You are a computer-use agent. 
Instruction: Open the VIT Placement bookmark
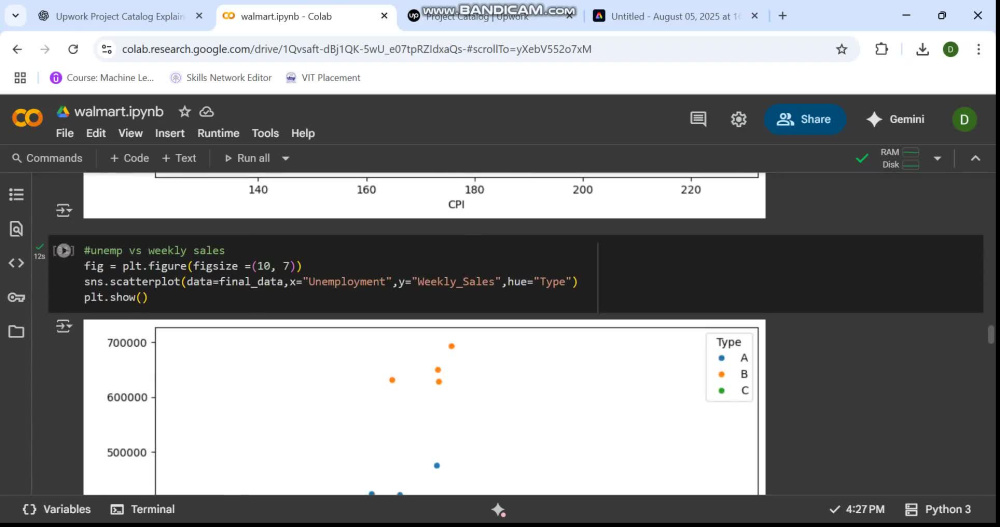tap(323, 78)
